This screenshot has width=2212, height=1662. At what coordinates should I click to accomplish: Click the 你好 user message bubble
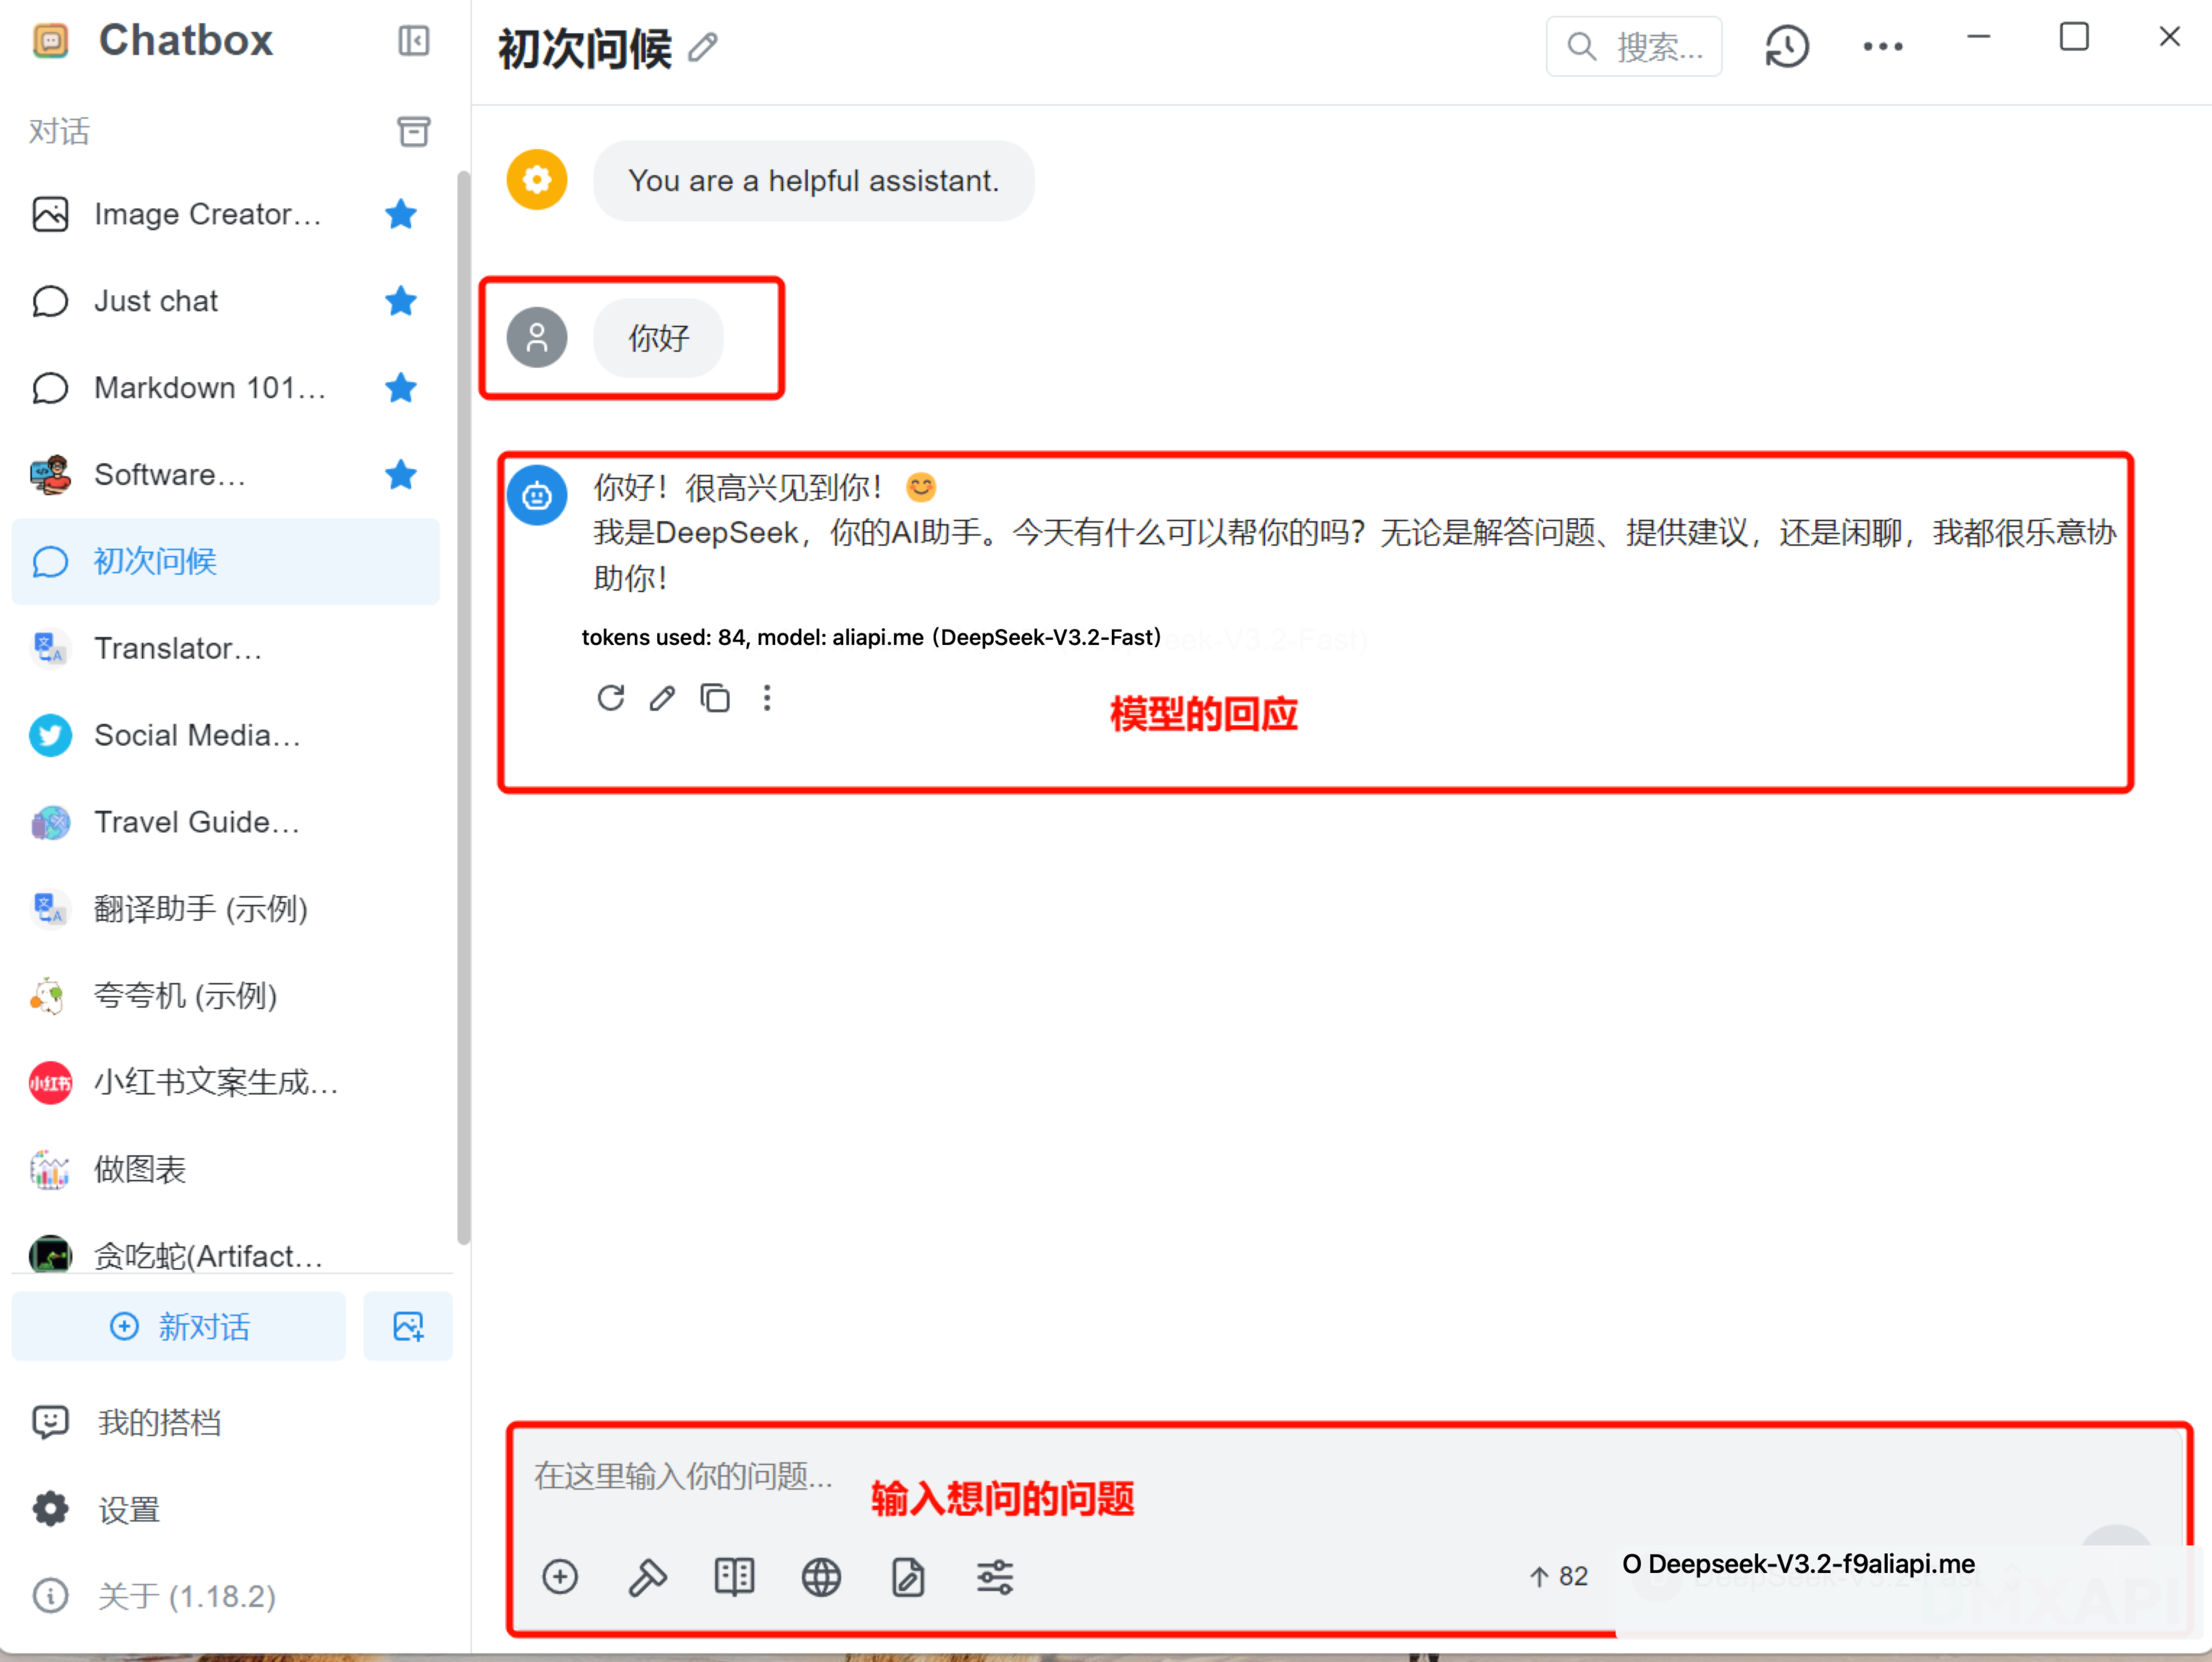coord(658,338)
